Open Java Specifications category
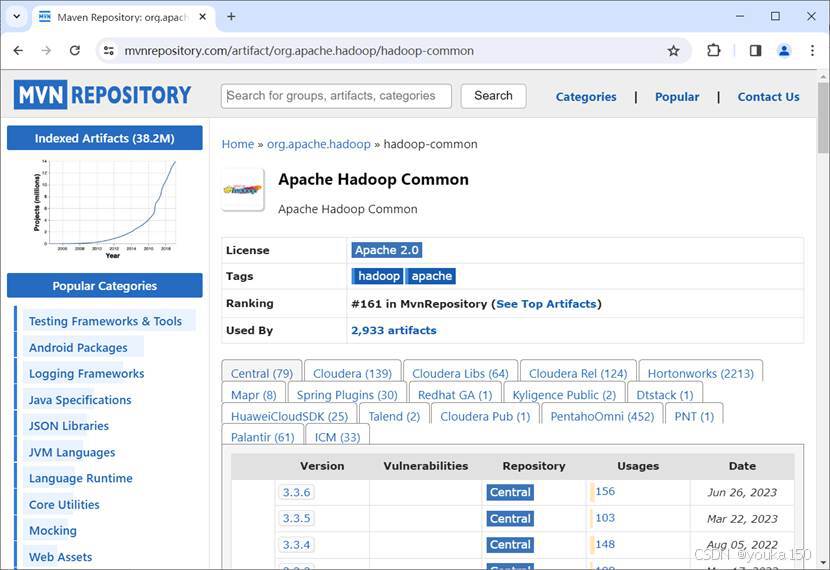This screenshot has height=570, width=830. point(80,400)
